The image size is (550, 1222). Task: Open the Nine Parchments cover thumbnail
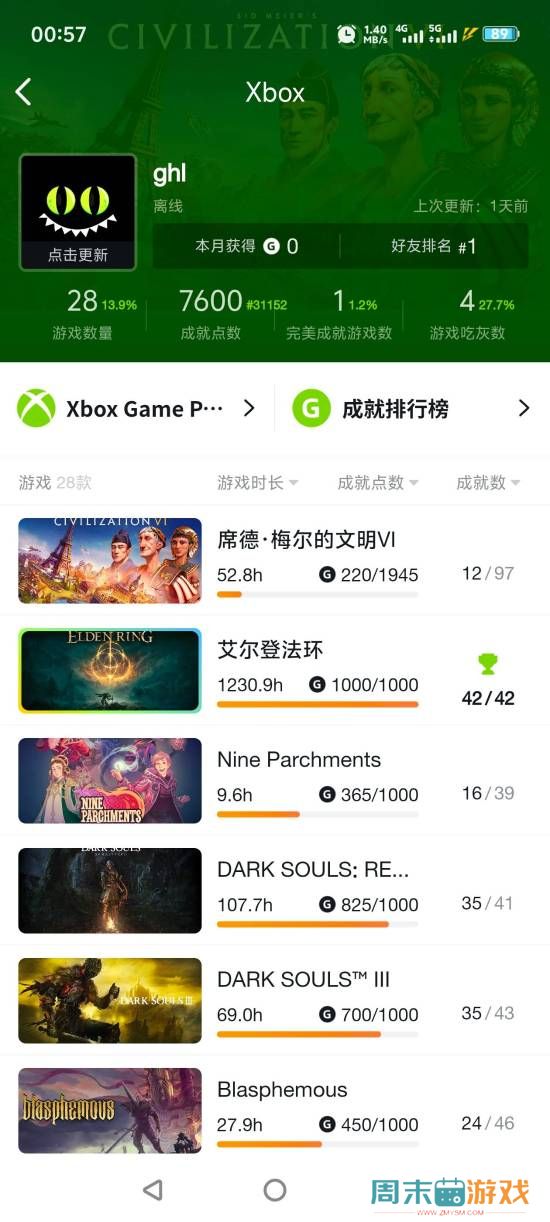(110, 780)
